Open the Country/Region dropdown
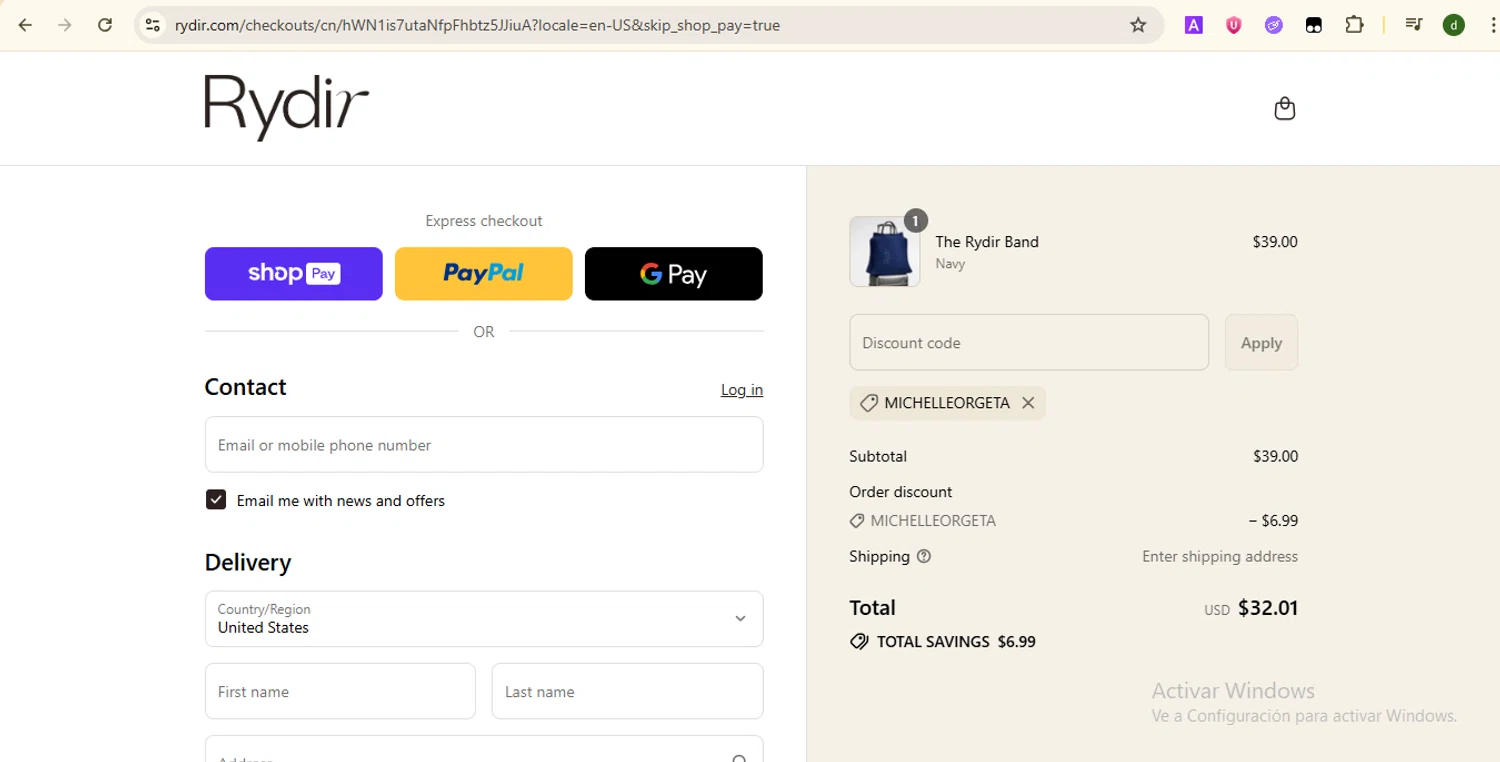1500x762 pixels. click(x=484, y=619)
